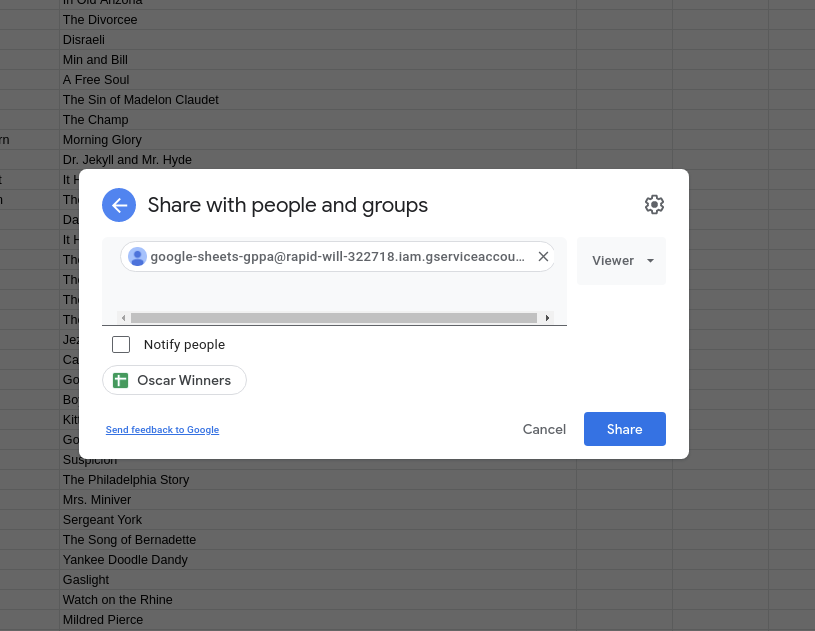Select the cell 'Disraeli'
This screenshot has width=815, height=631.
(318, 40)
